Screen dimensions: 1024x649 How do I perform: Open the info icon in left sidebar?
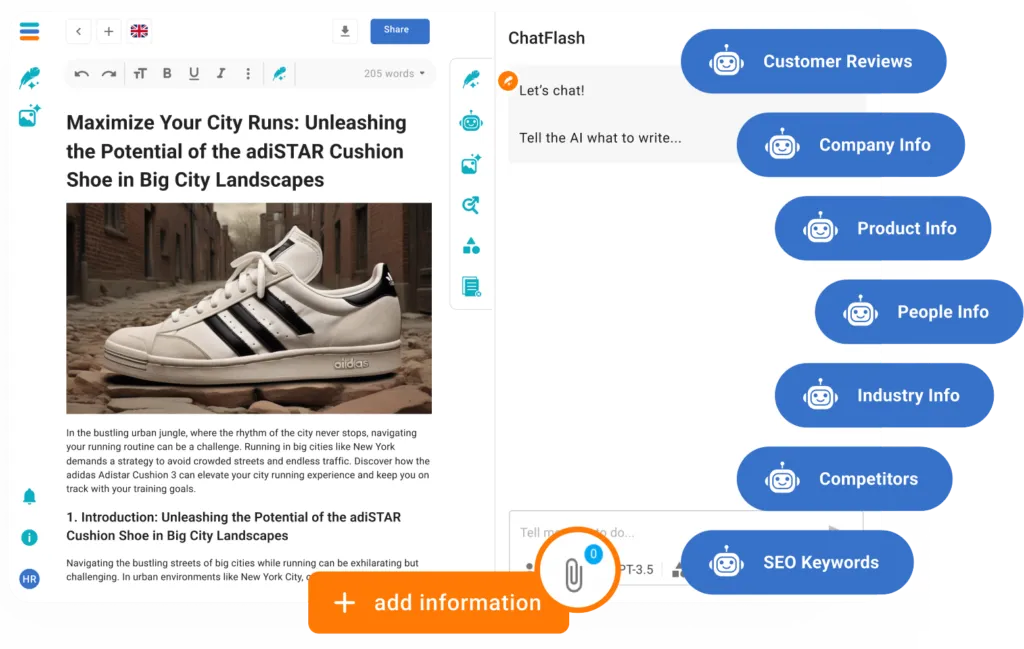point(29,537)
